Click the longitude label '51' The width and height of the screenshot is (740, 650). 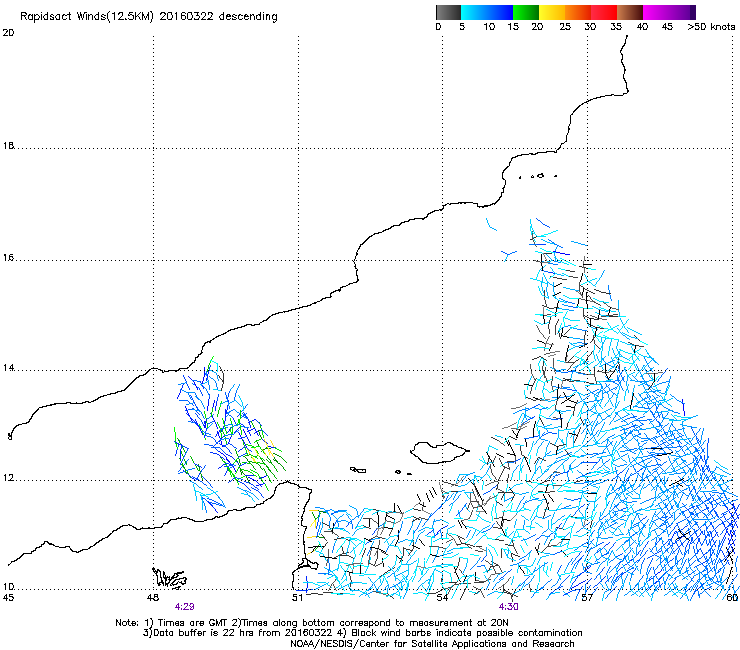pyautogui.click(x=297, y=598)
